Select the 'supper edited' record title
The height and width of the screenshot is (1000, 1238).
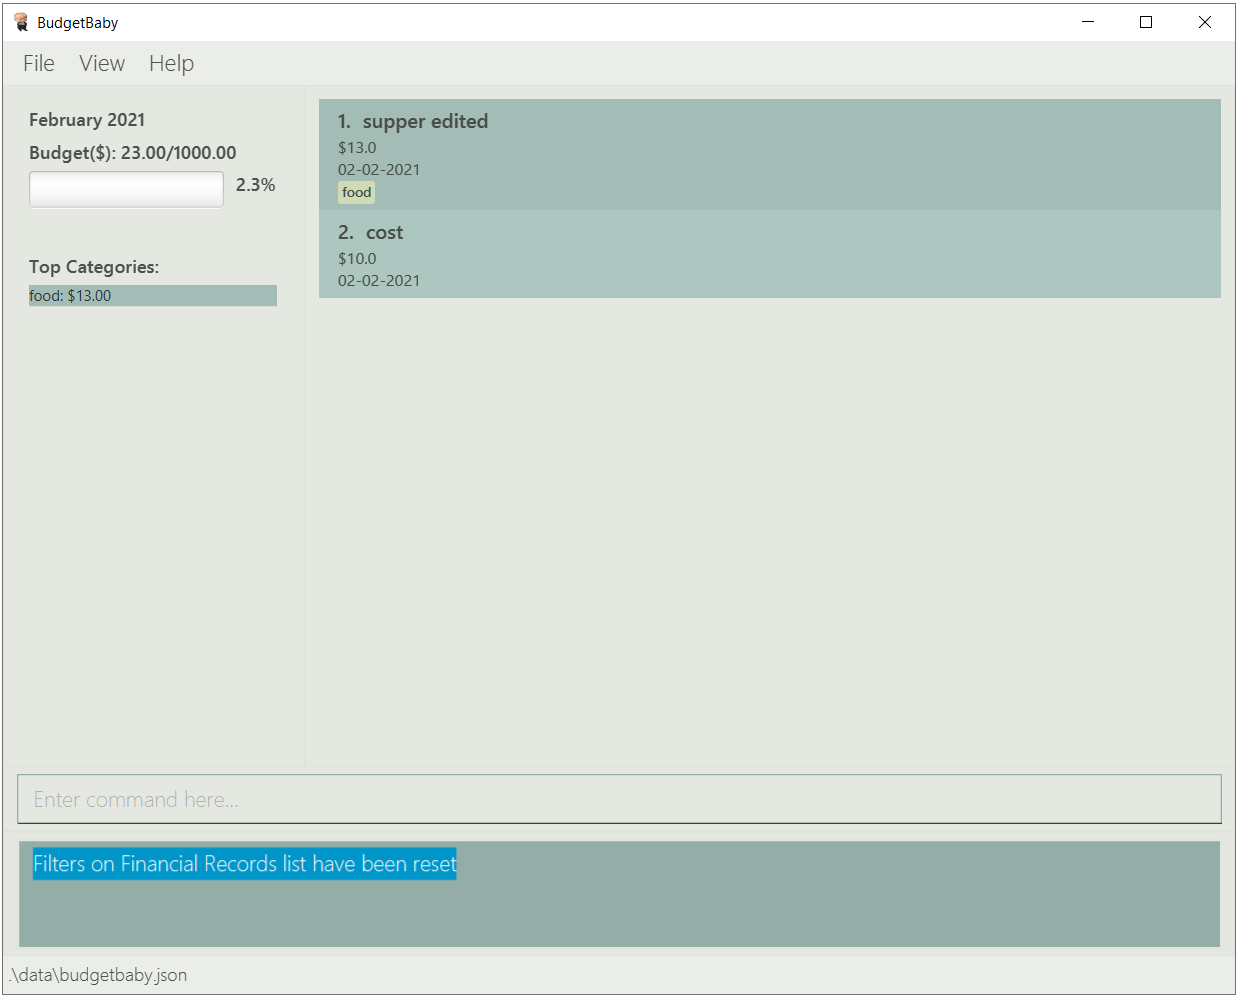pyautogui.click(x=425, y=121)
